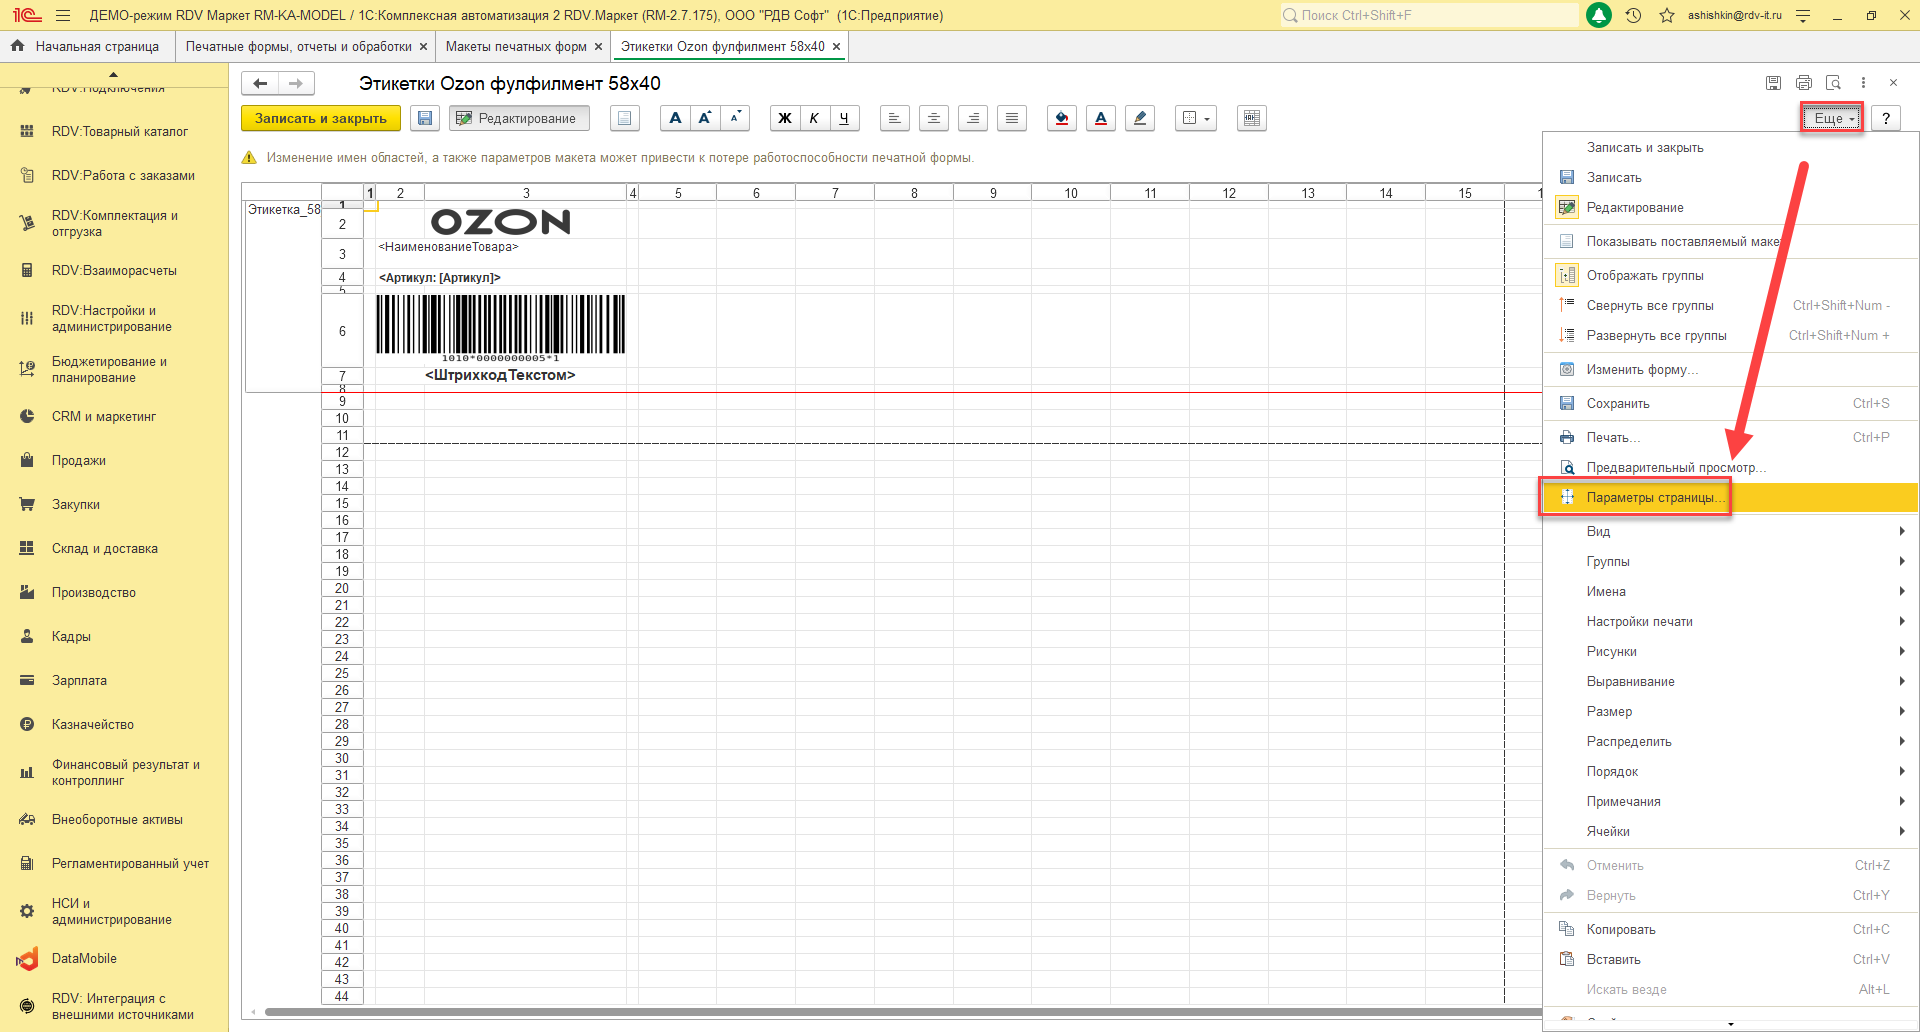Pick the text color tool
Screen dimensions: 1920x1032
pos(1101,118)
